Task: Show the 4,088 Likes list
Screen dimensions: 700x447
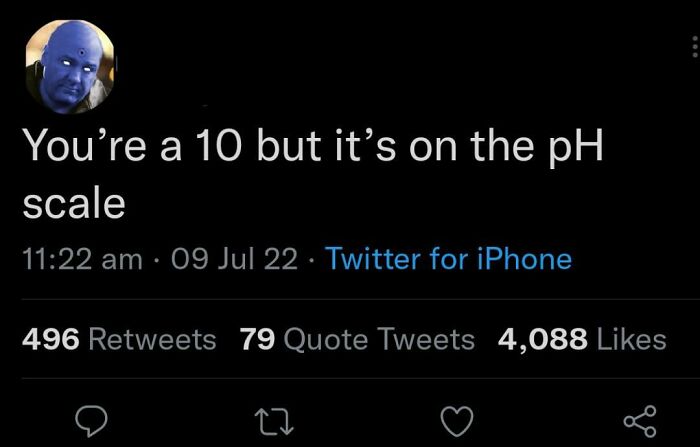Action: point(581,339)
